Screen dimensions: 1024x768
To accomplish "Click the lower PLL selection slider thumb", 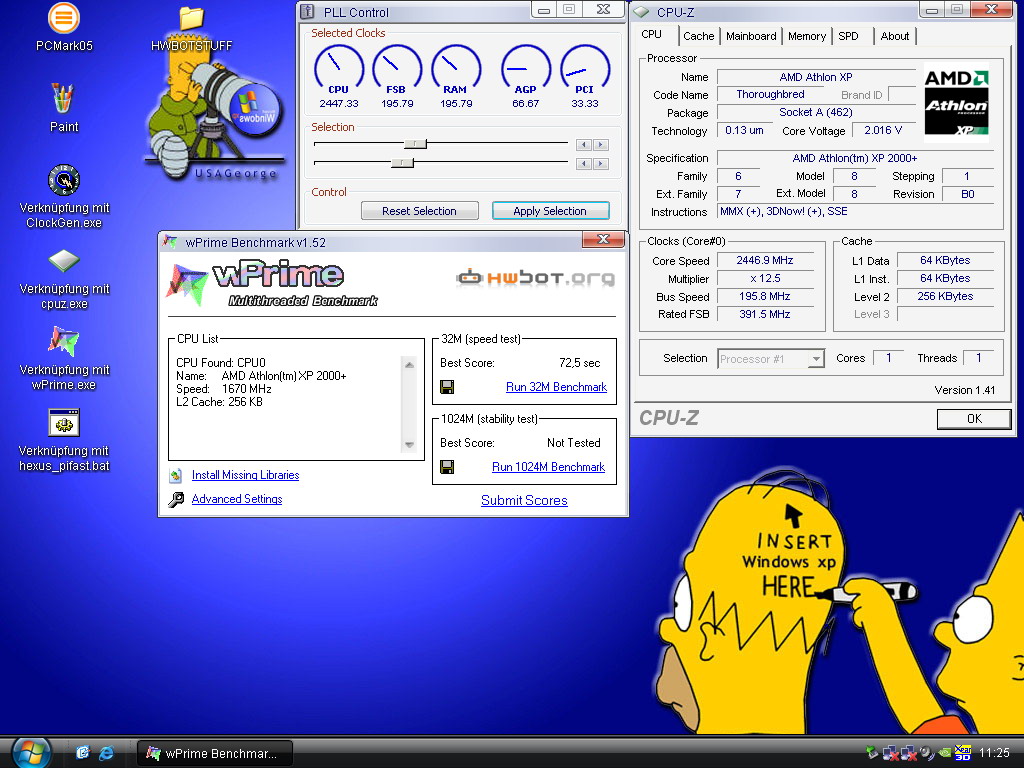I will pyautogui.click(x=402, y=163).
